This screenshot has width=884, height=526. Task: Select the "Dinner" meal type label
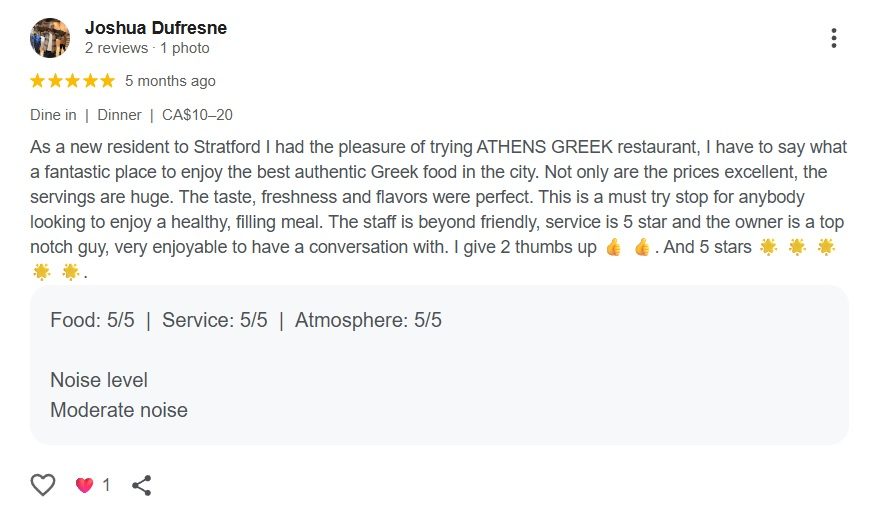pyautogui.click(x=119, y=115)
